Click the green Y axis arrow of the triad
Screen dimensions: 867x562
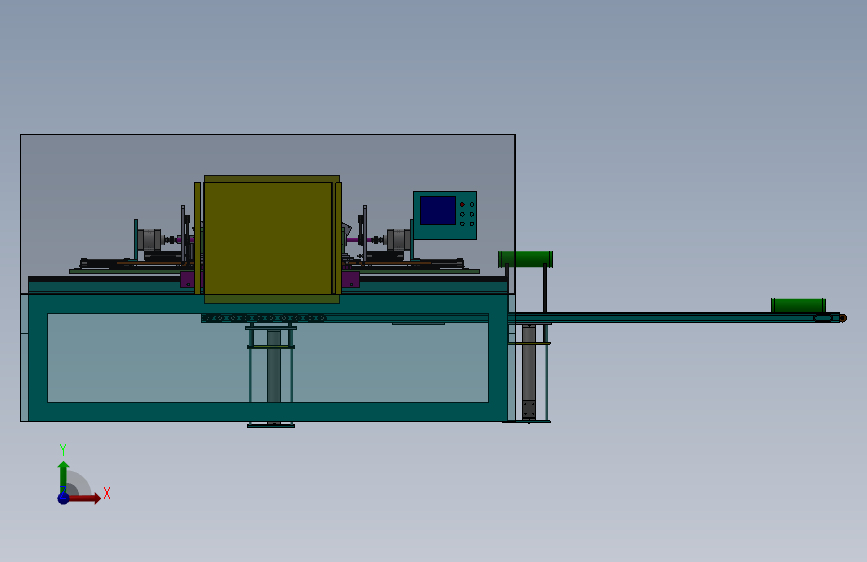pyautogui.click(x=63, y=476)
